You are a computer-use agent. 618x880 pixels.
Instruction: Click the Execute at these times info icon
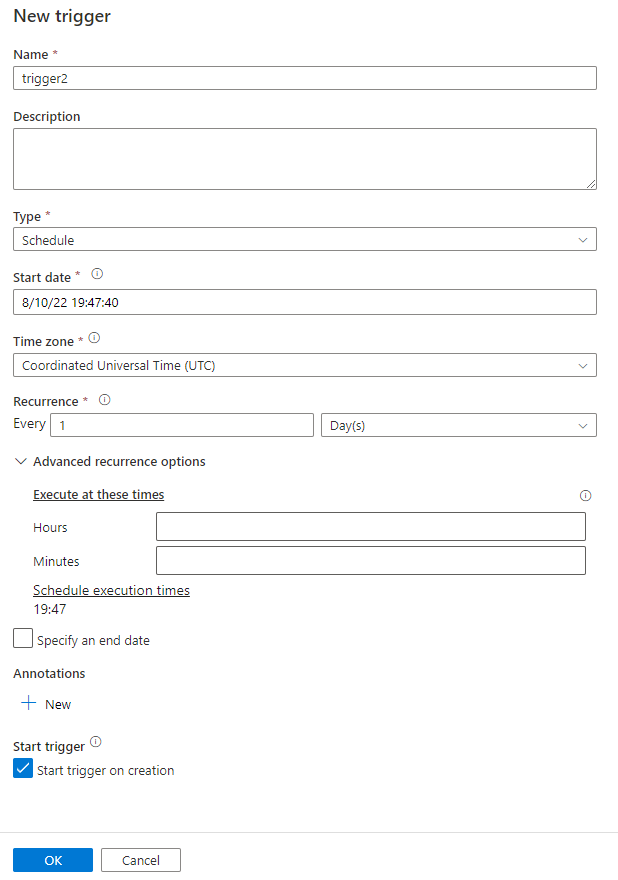pos(586,495)
